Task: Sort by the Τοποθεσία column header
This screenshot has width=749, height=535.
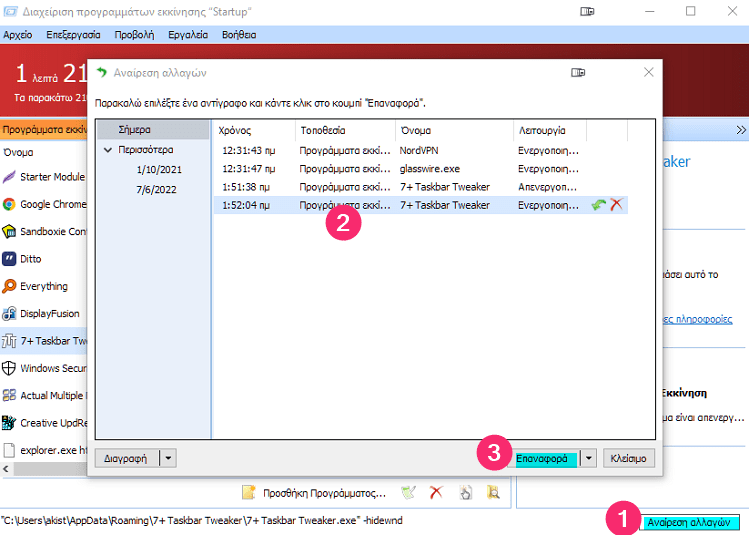Action: click(345, 130)
